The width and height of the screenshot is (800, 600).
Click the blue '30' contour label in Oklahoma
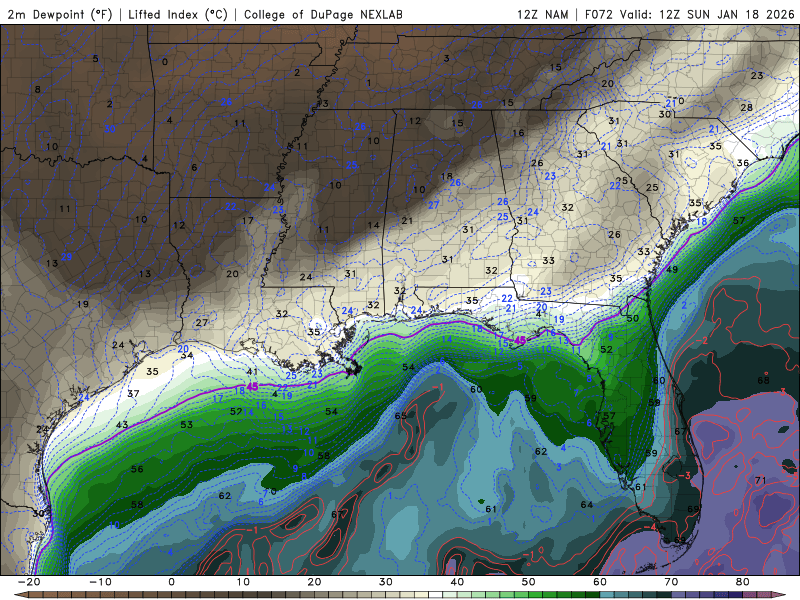pyautogui.click(x=110, y=129)
